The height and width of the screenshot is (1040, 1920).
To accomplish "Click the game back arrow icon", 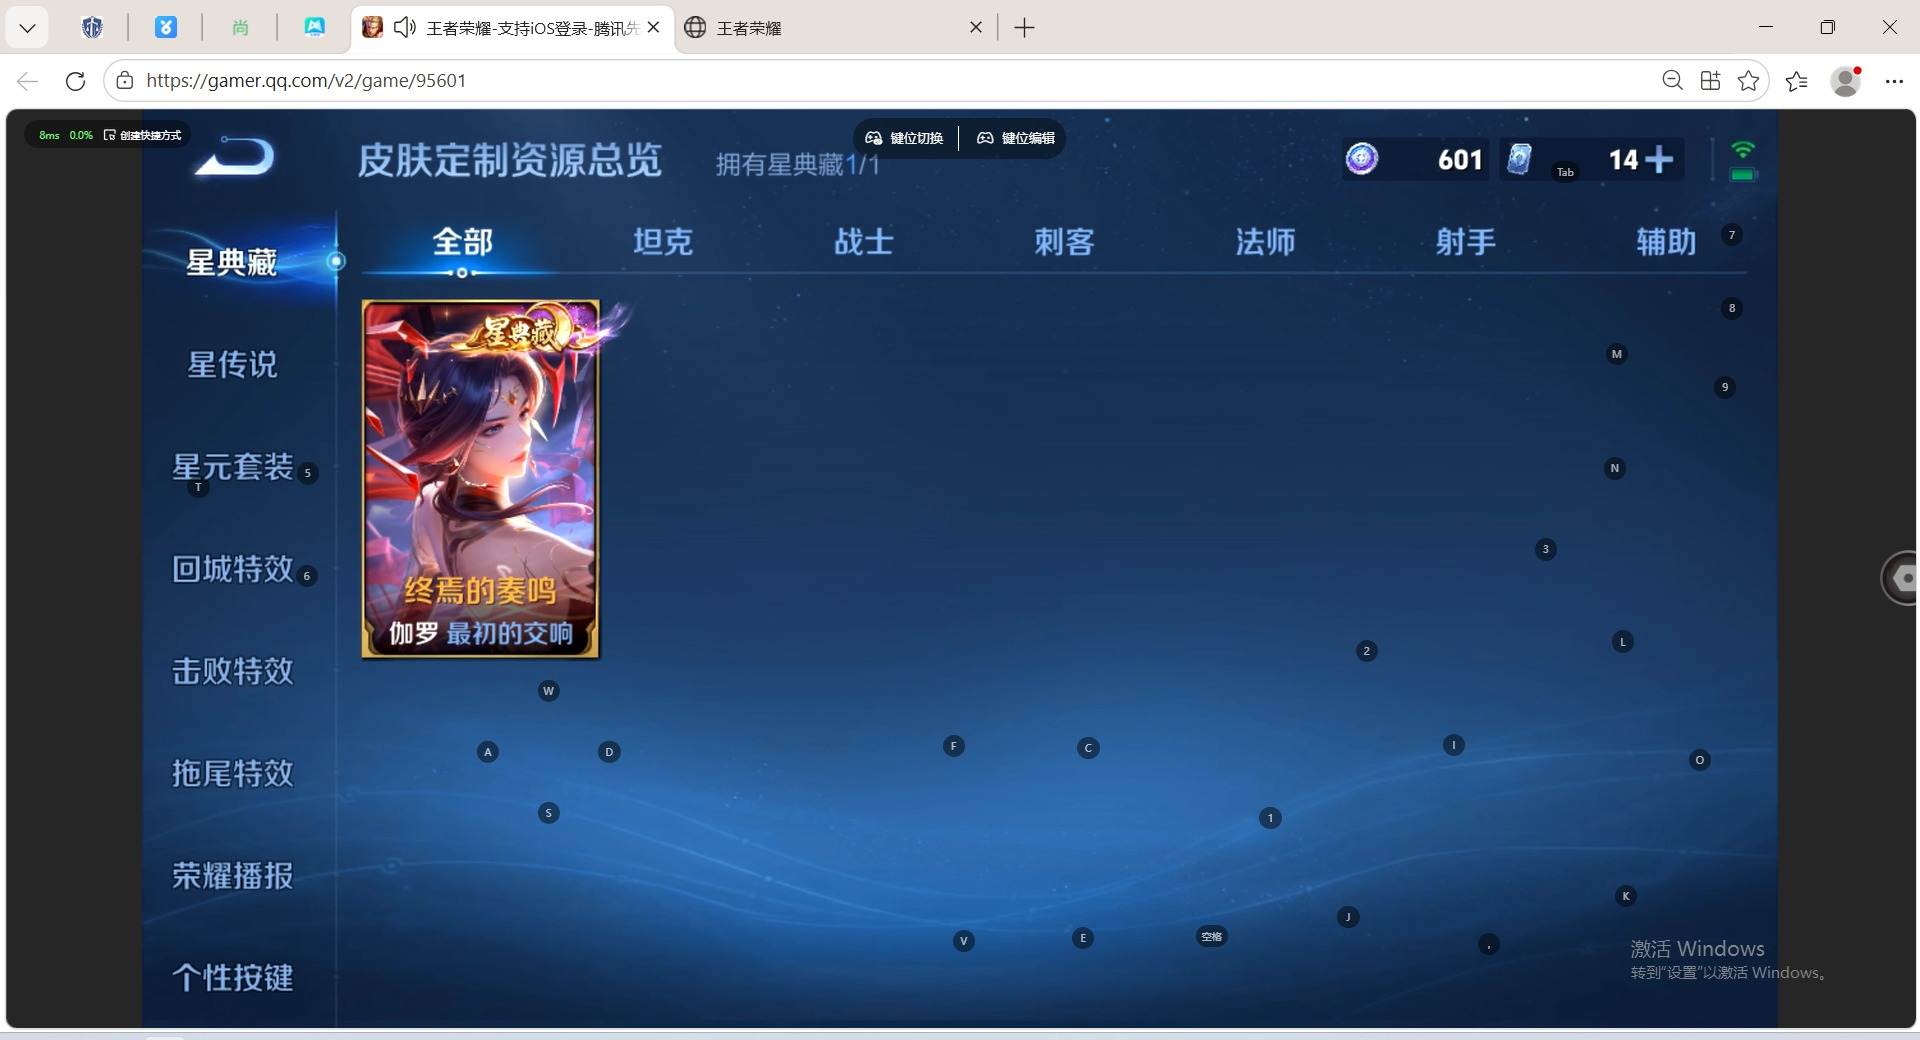I will click(235, 157).
